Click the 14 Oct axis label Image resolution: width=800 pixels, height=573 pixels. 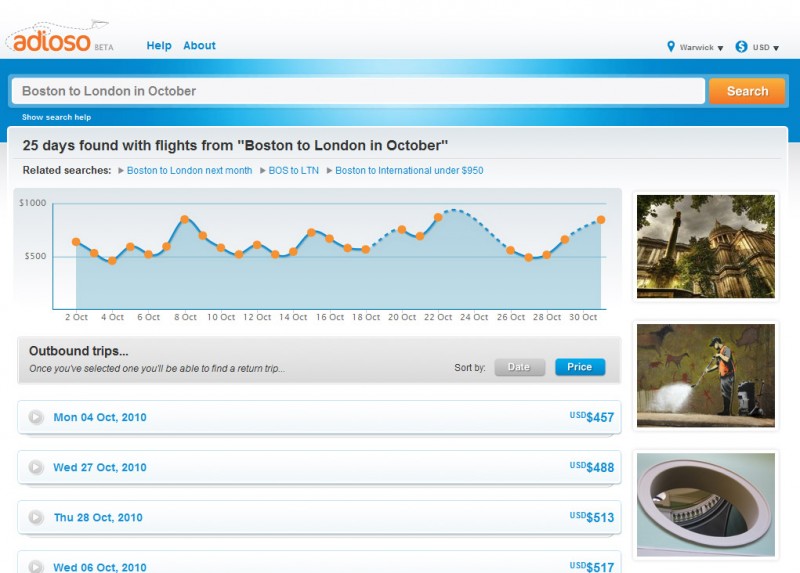pyautogui.click(x=293, y=317)
